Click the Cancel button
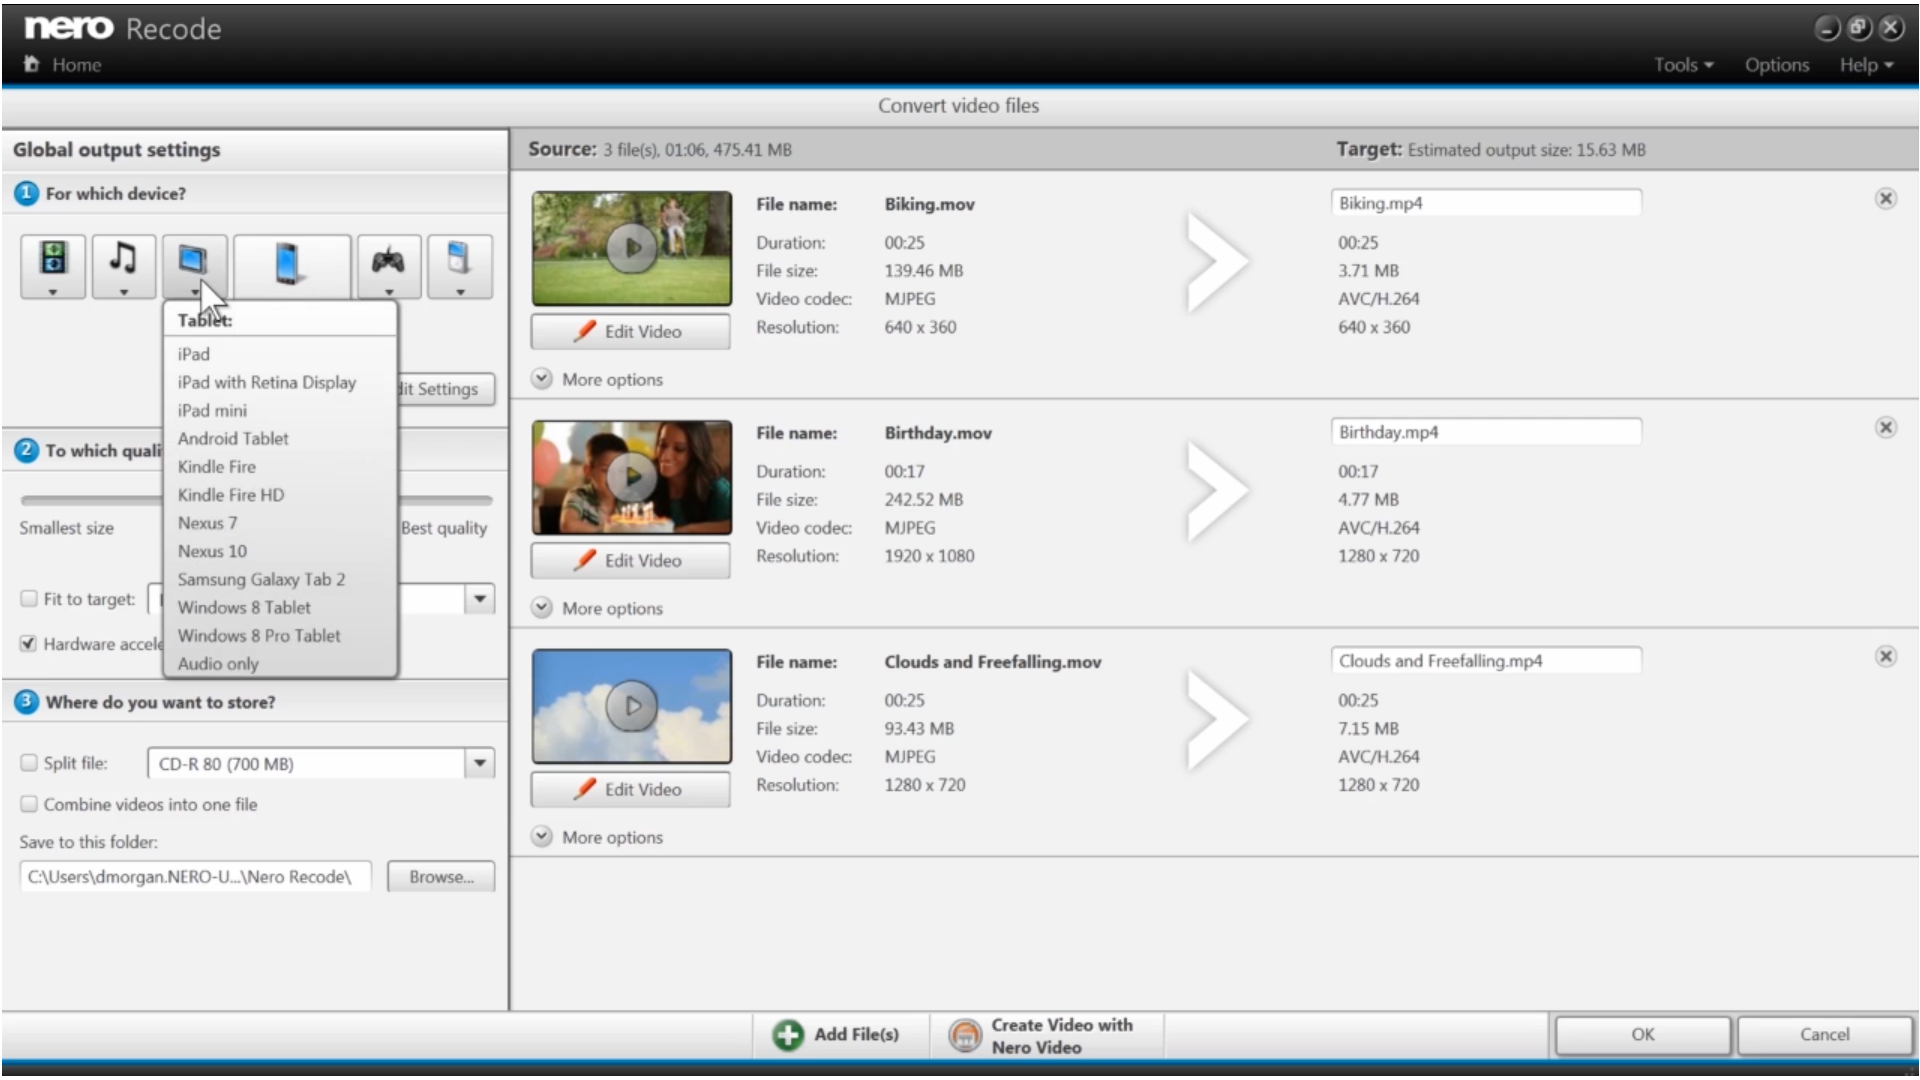 pos(1825,1035)
